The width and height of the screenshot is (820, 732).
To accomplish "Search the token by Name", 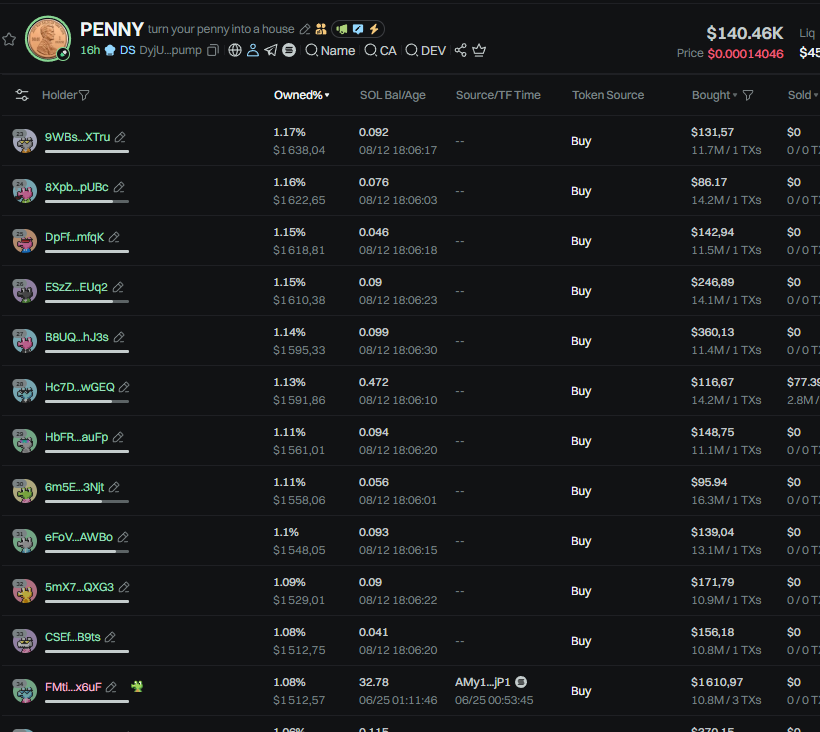I will point(330,50).
